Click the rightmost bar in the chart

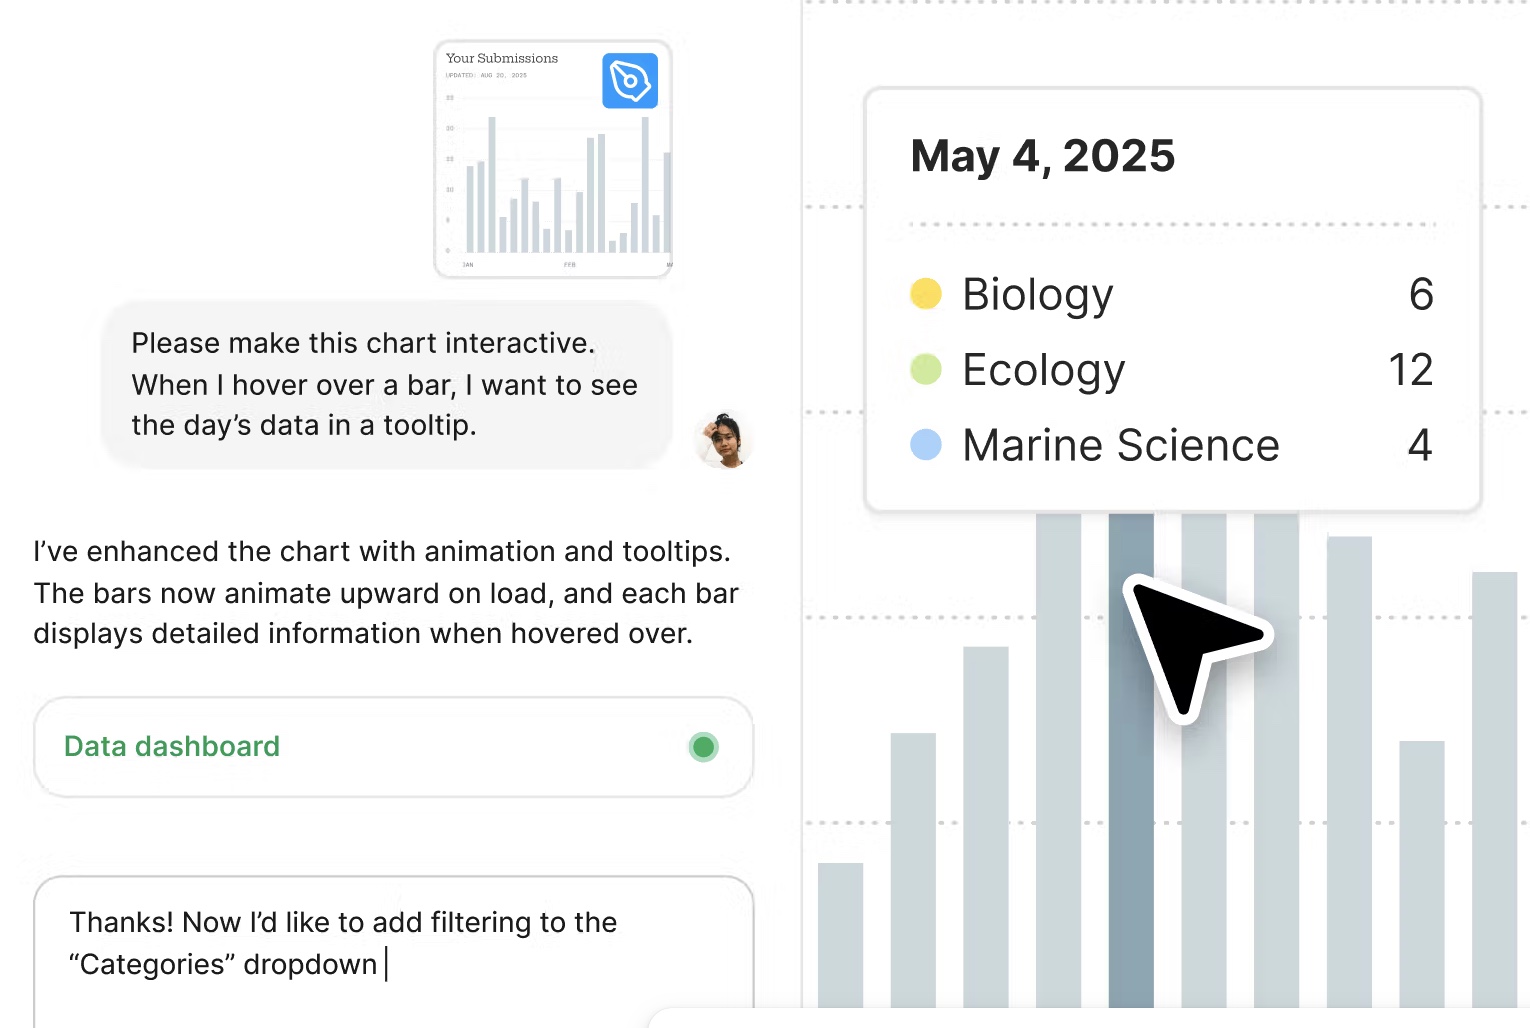pyautogui.click(x=1494, y=790)
